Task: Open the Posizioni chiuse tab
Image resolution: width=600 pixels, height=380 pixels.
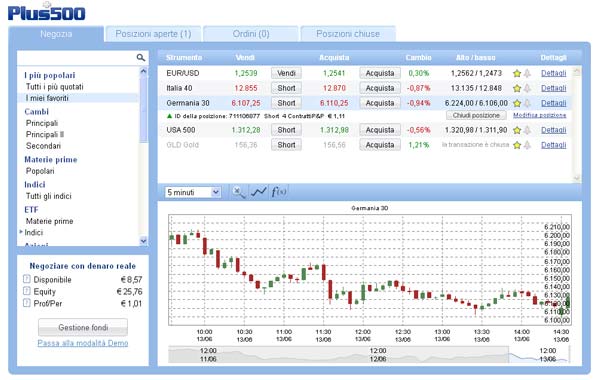Action: (348, 34)
